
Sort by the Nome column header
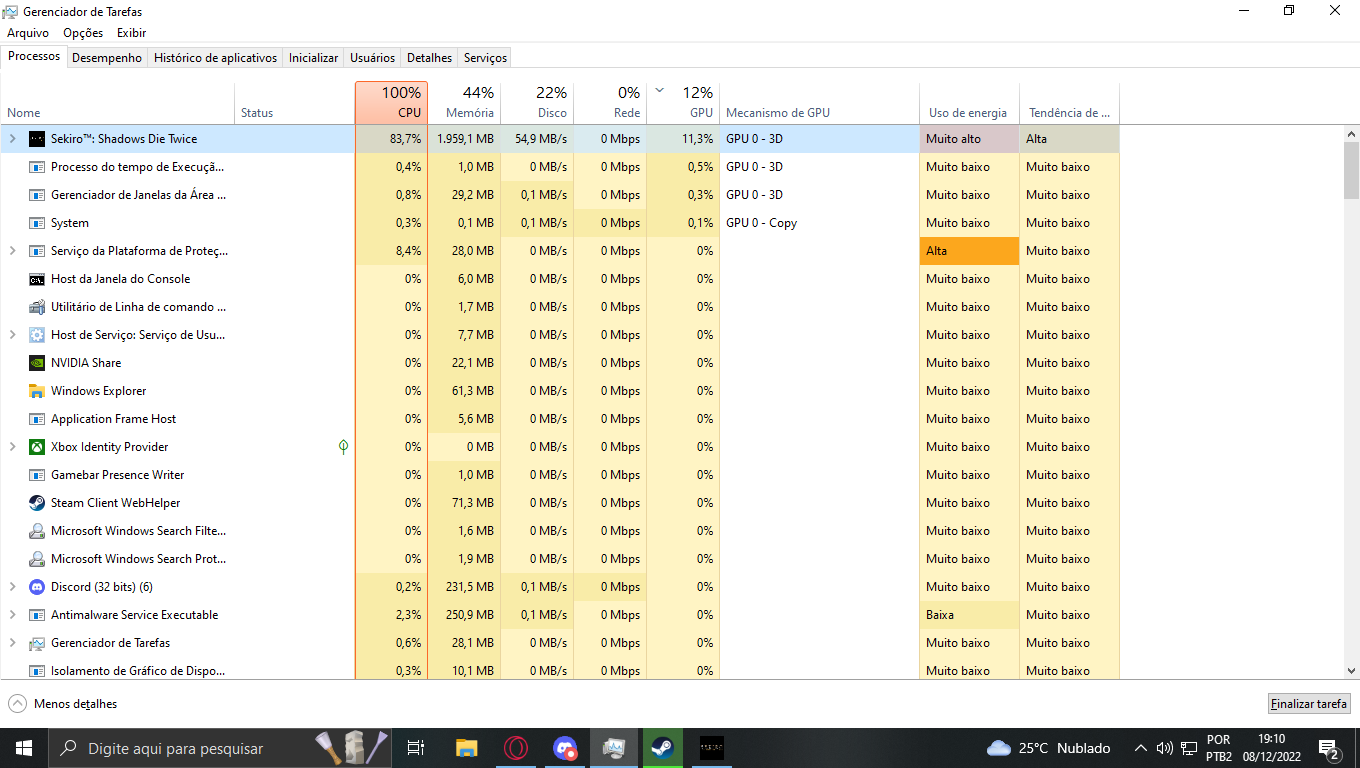coord(118,102)
